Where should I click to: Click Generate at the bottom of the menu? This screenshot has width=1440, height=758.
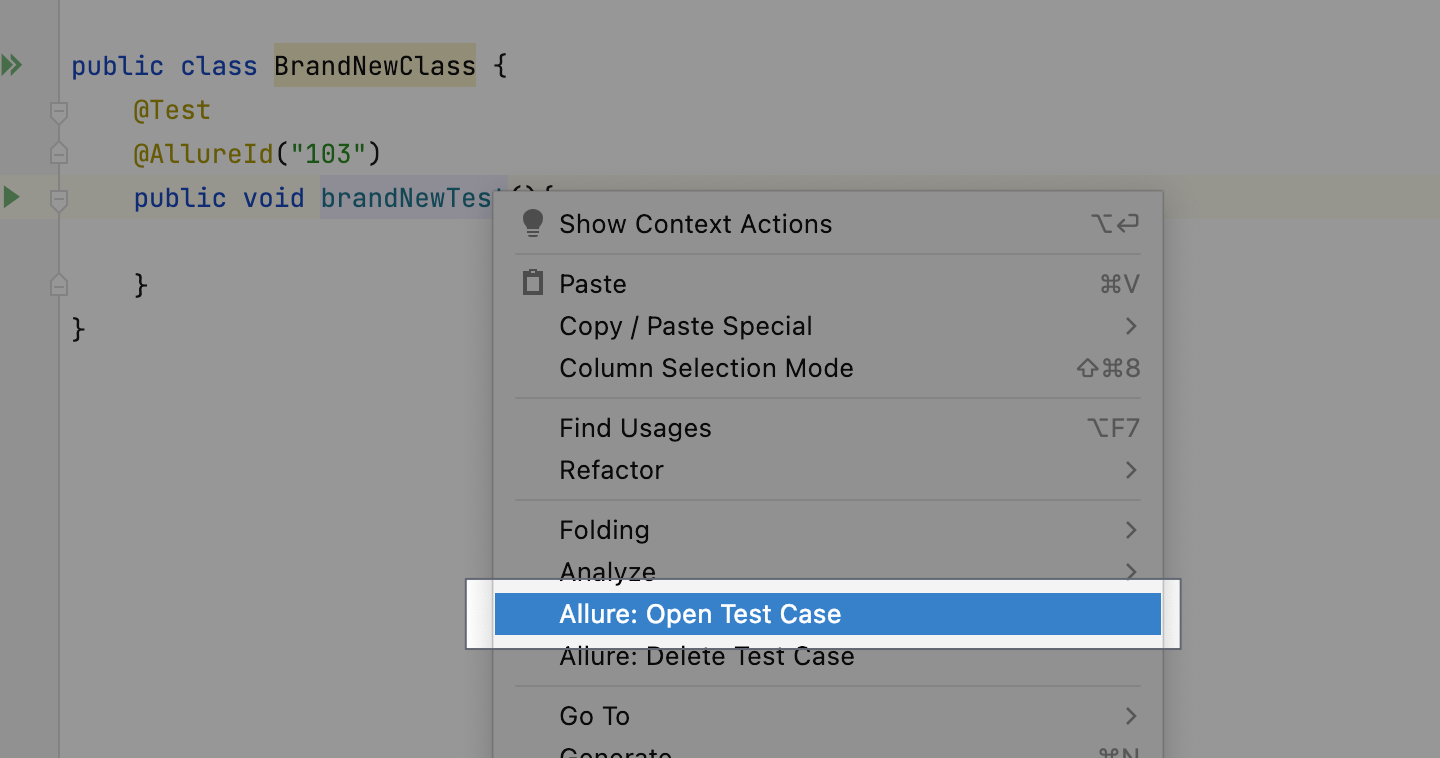(x=614, y=751)
